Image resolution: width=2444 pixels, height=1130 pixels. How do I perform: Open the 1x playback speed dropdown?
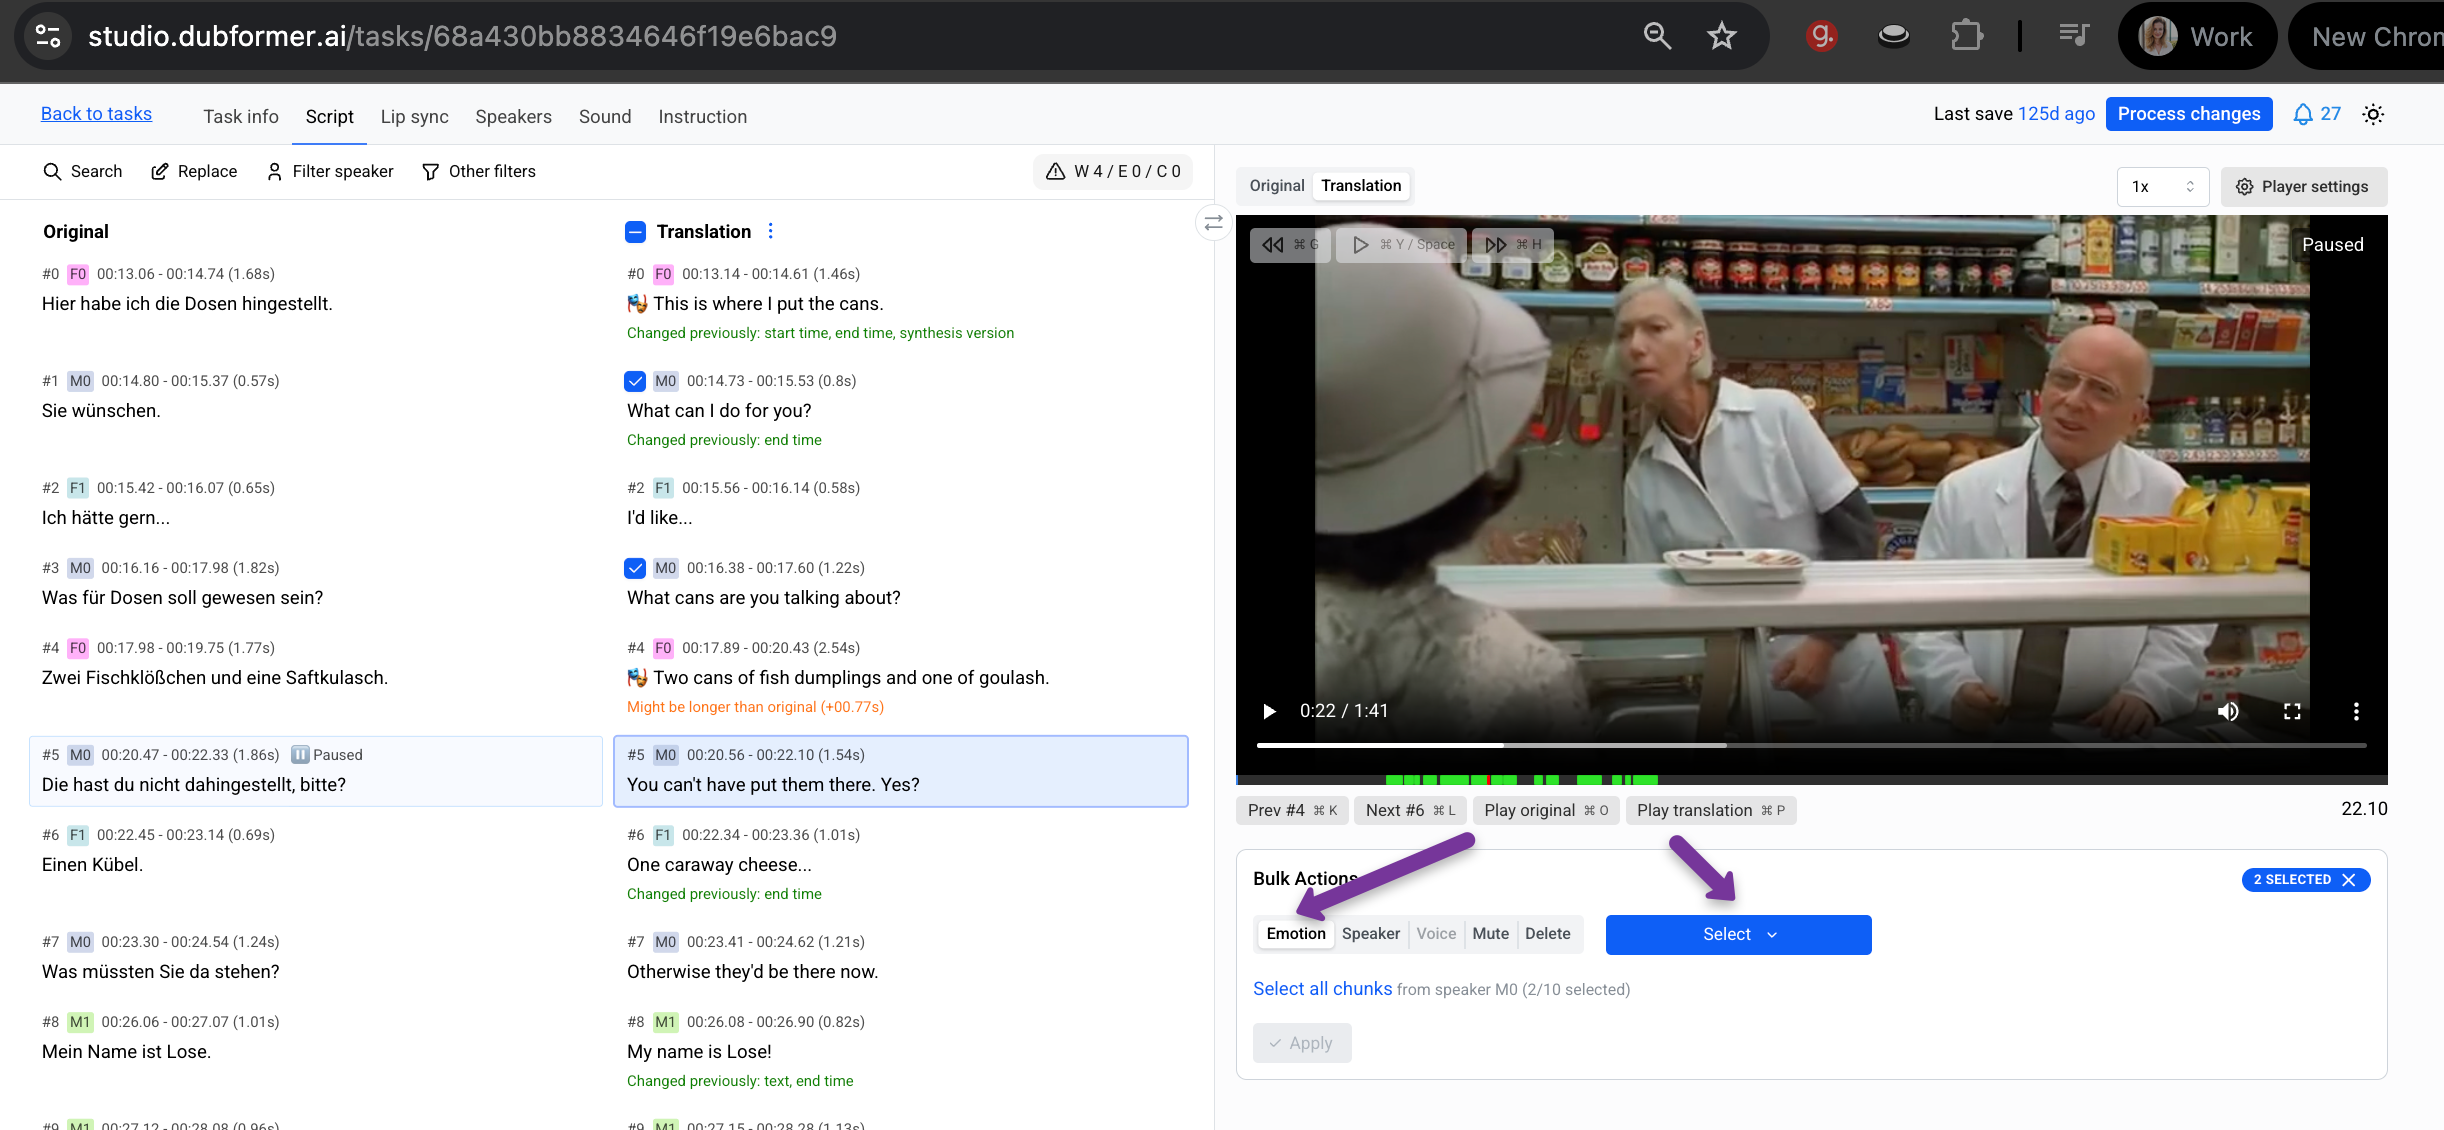click(2163, 187)
